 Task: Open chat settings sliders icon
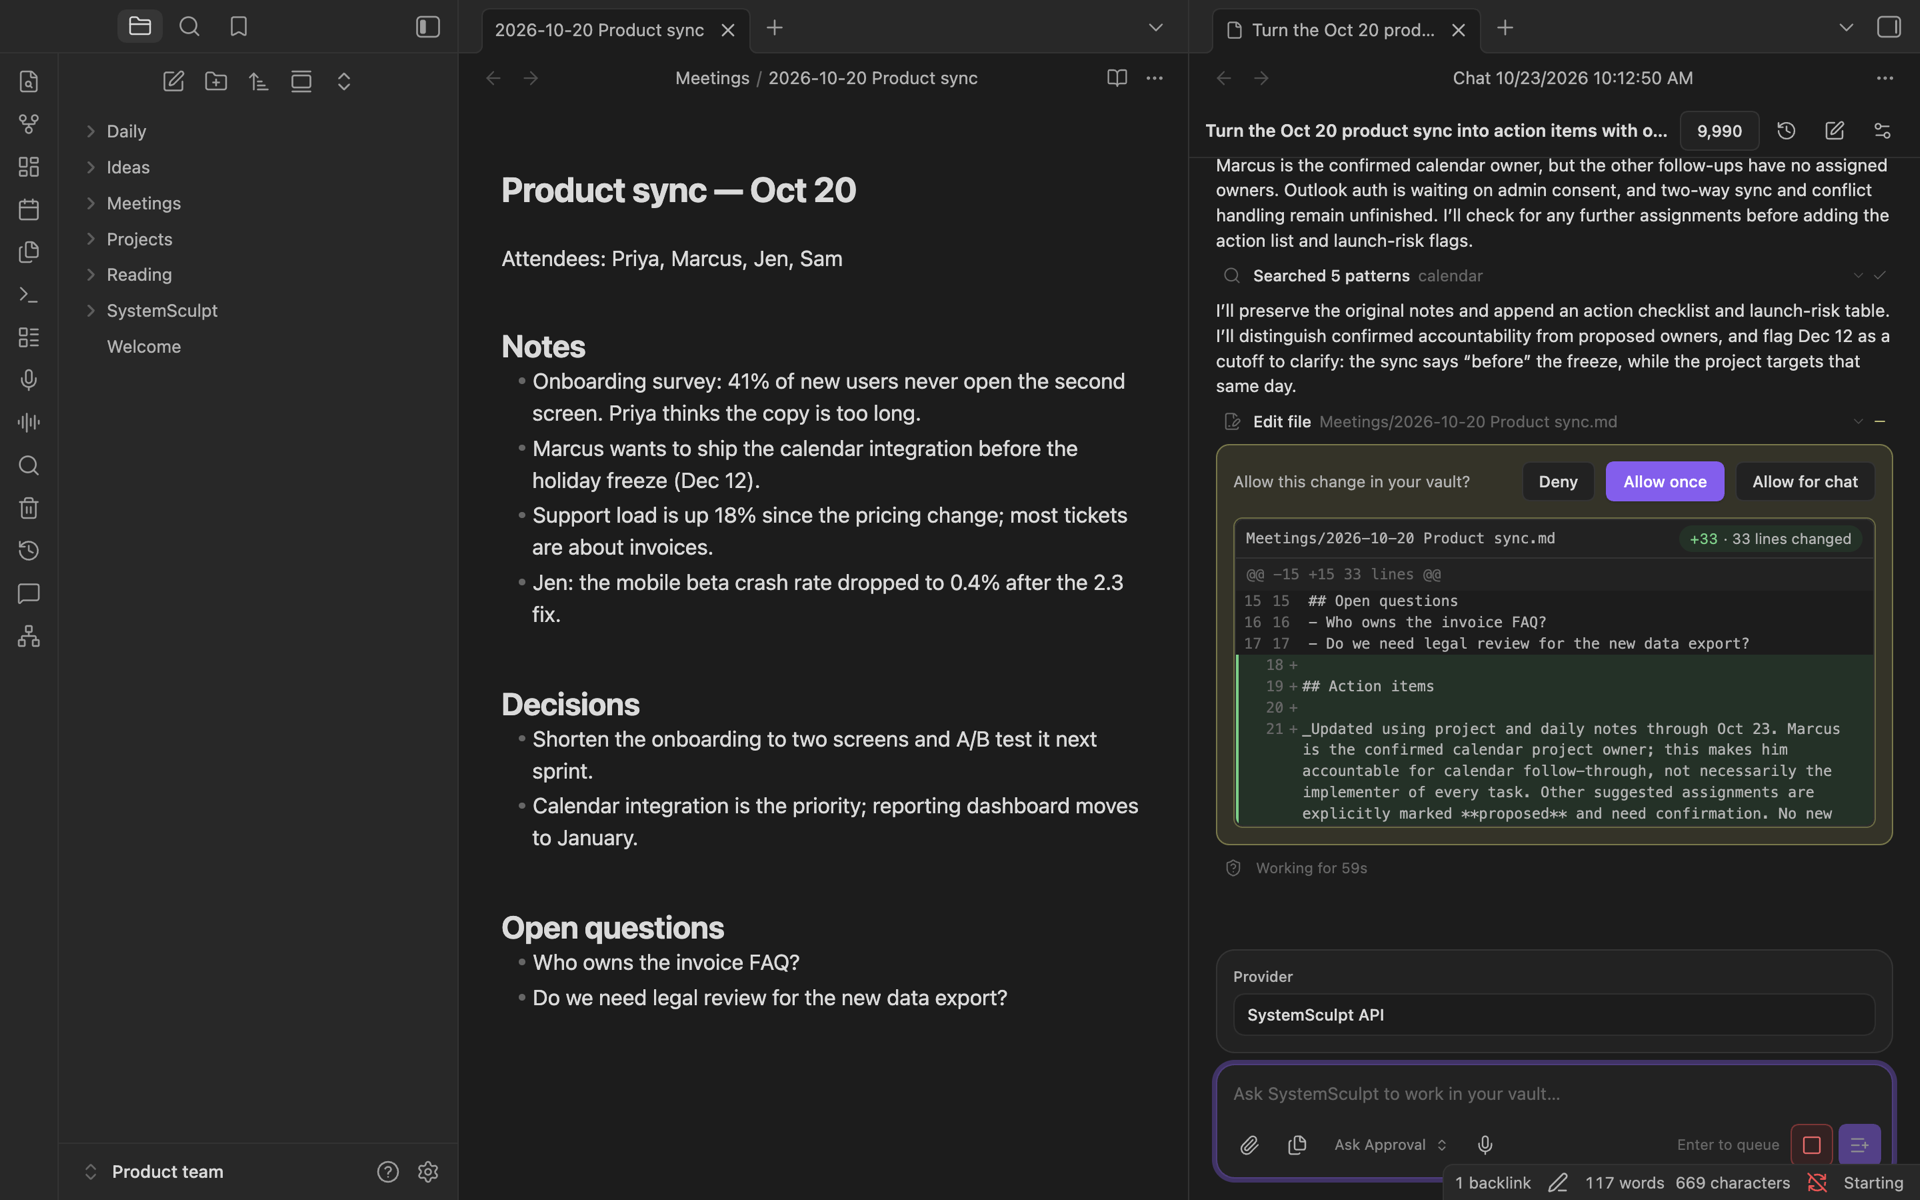1882,131
